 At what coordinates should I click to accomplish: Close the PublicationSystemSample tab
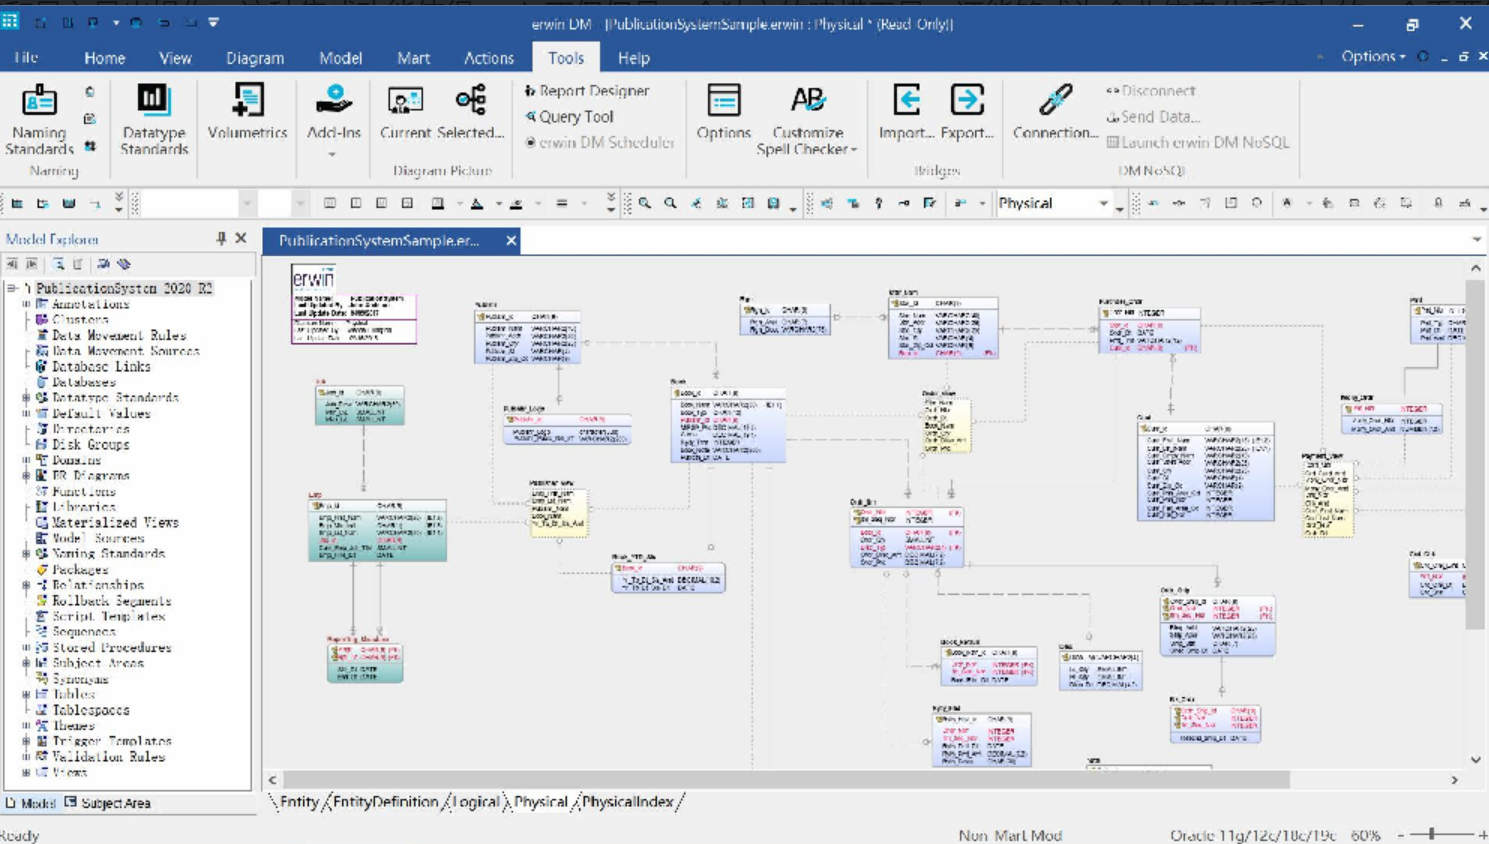511,240
